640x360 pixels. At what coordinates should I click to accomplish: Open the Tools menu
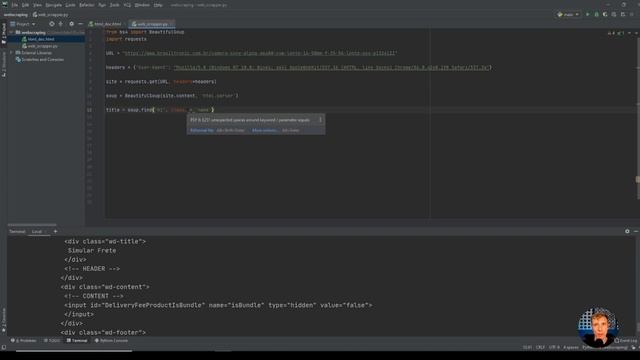click(115, 5)
